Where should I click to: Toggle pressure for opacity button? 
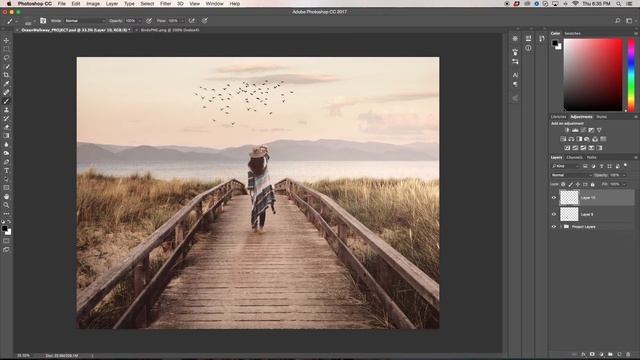click(x=149, y=20)
